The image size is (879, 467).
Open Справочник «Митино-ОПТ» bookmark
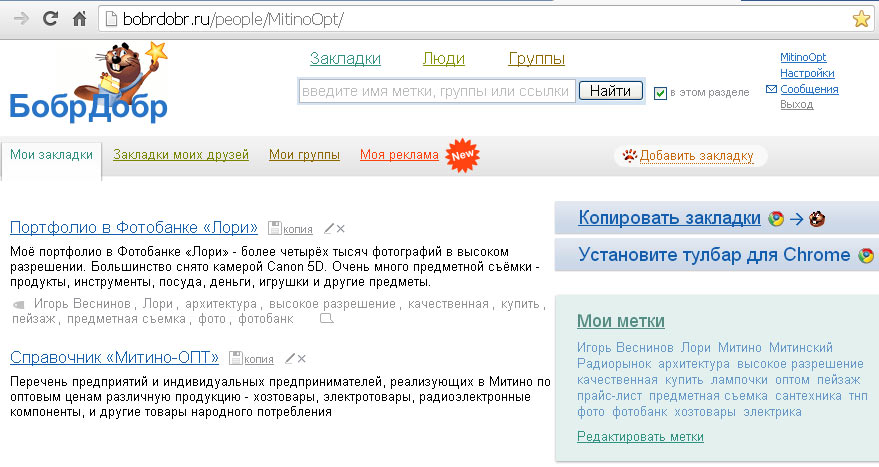tap(114, 358)
